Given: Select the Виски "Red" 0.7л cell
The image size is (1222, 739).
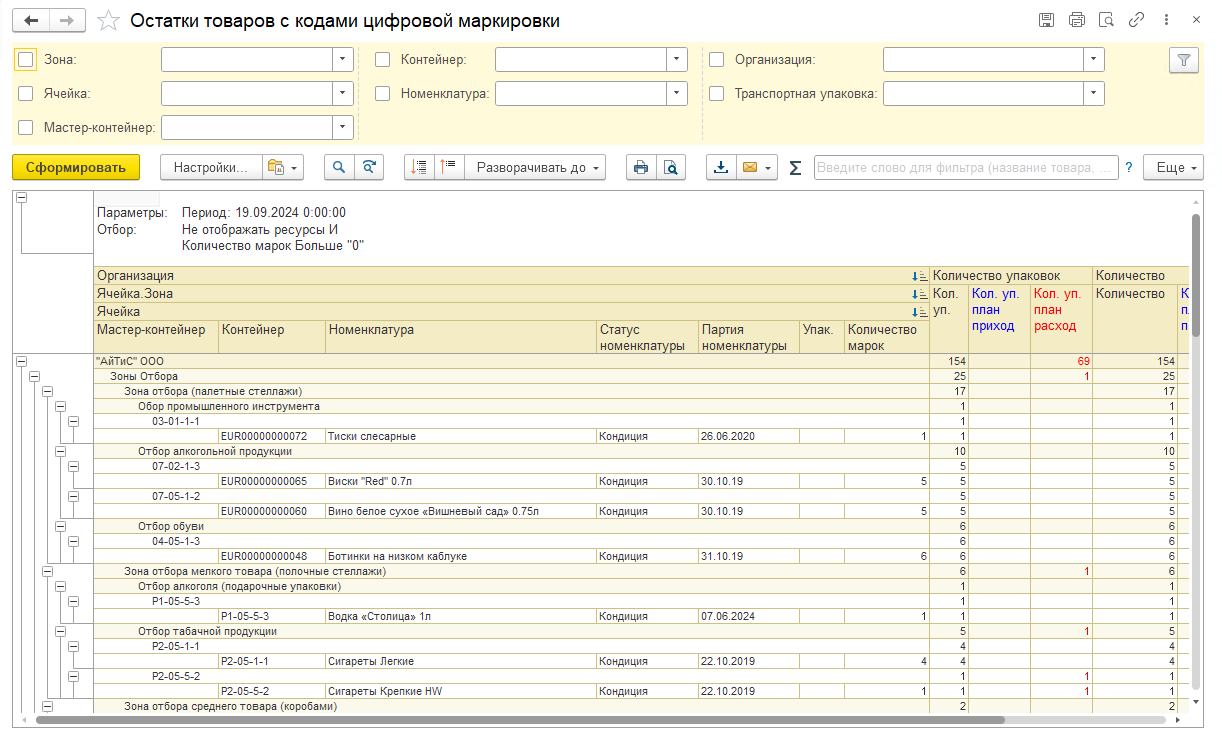Looking at the screenshot, I should [x=460, y=481].
